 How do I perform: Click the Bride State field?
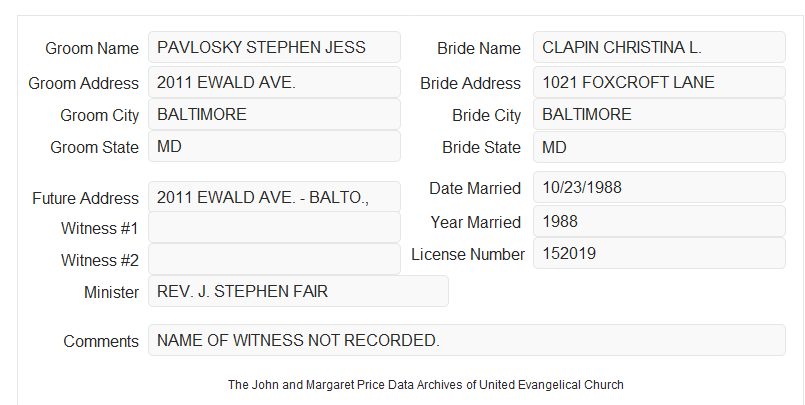659,147
